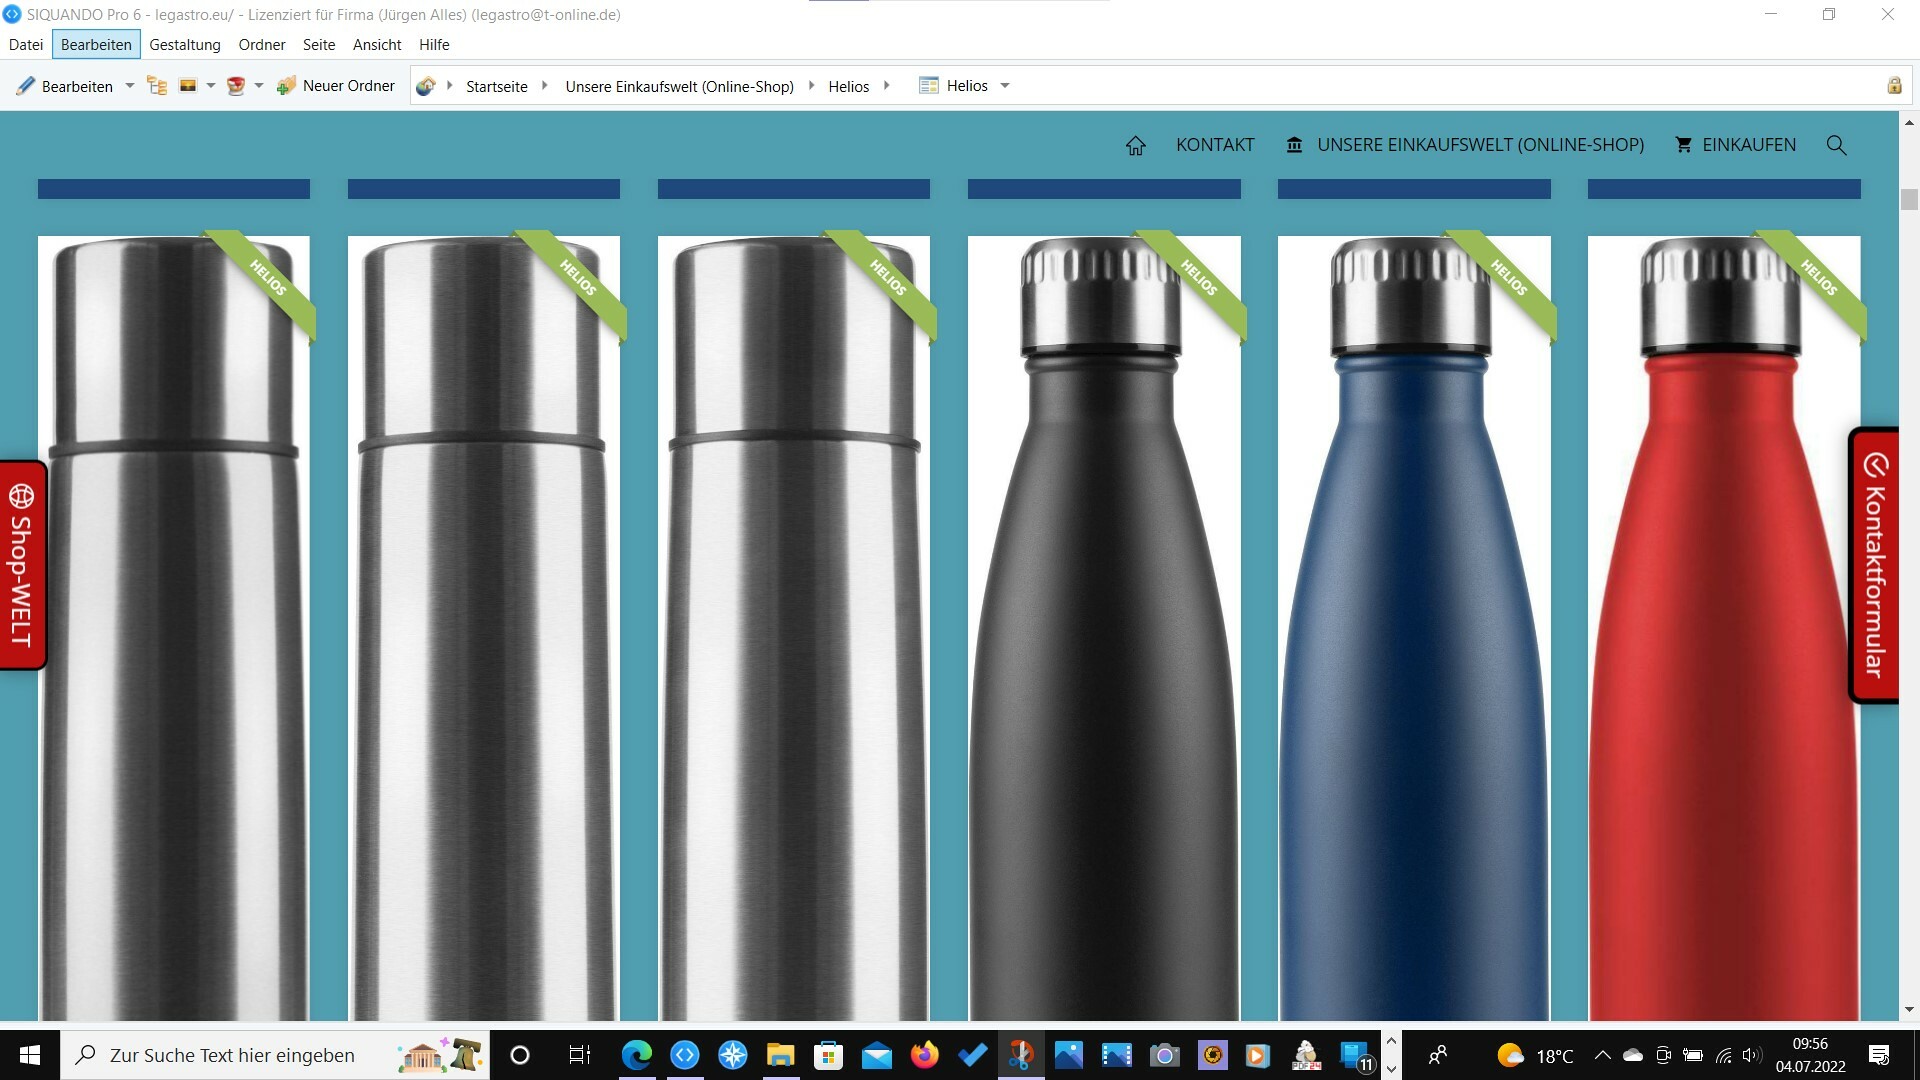Select the third silver thermos product image
This screenshot has height=1080, width=1920.
tap(794, 628)
